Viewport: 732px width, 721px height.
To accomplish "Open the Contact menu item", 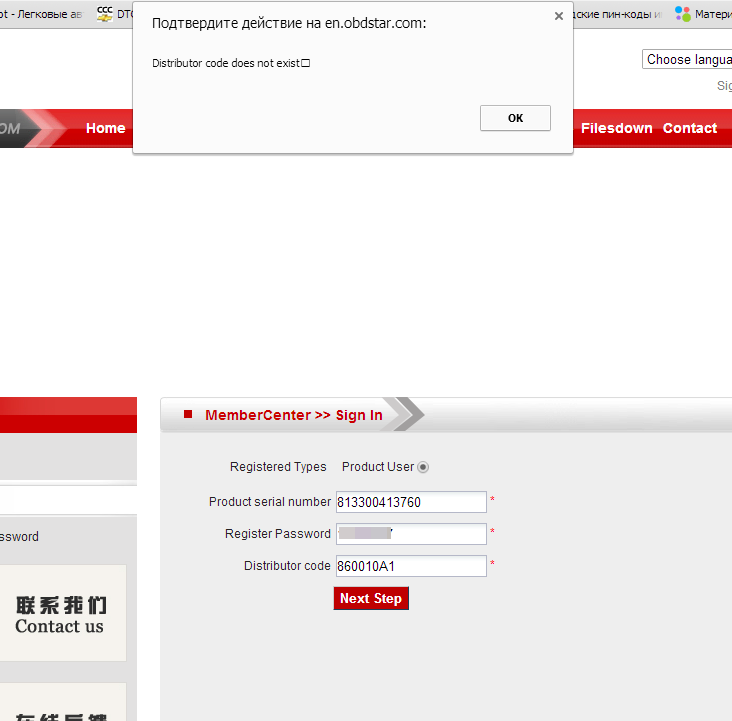I will point(690,128).
